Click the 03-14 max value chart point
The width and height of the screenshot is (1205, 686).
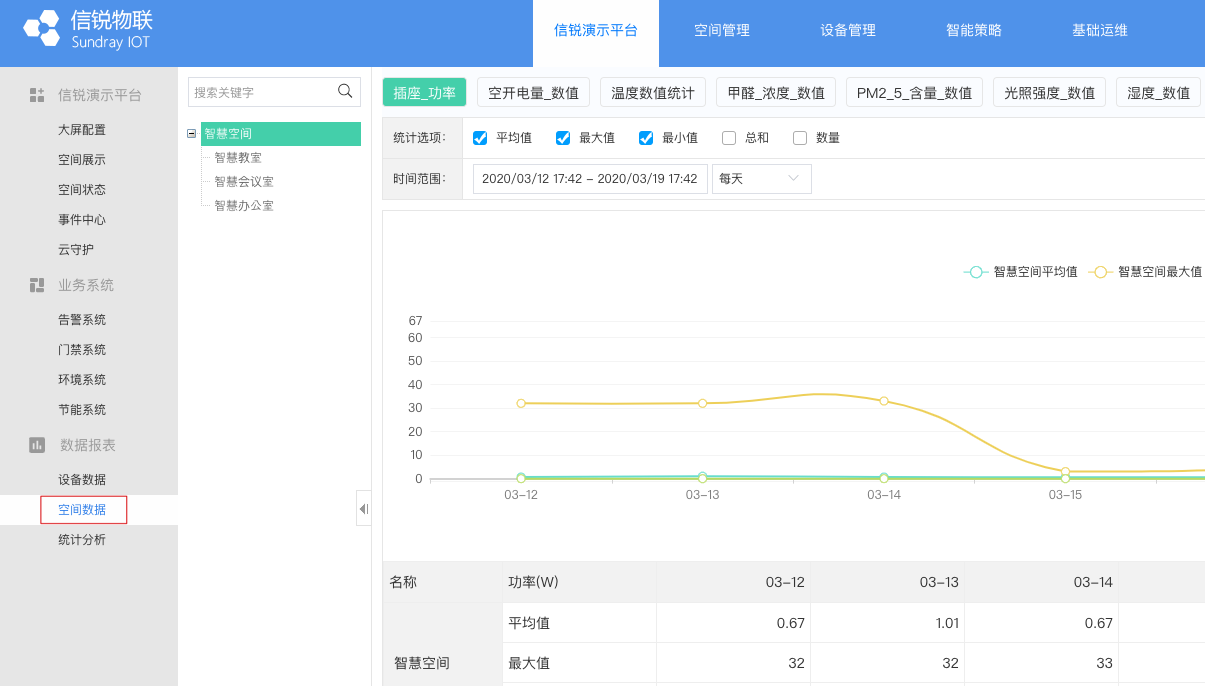(884, 401)
